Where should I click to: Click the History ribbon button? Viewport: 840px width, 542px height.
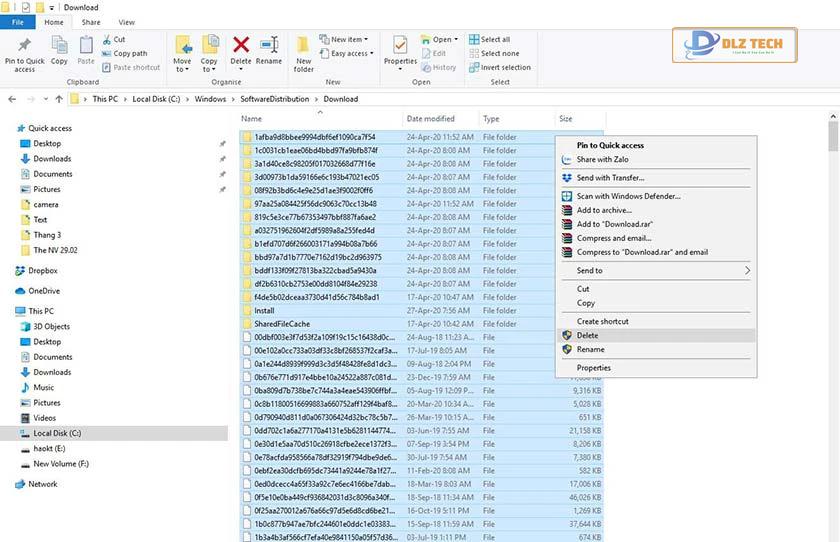[x=439, y=67]
